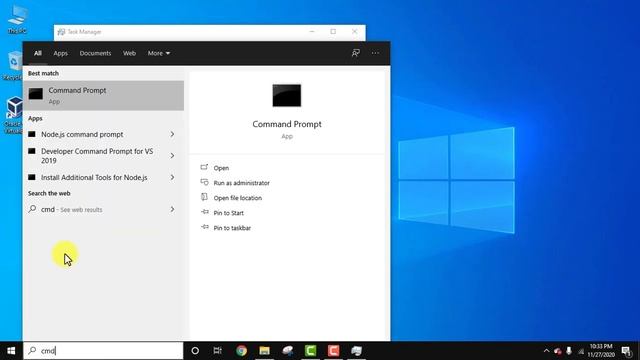The width and height of the screenshot is (640, 360).
Task: Switch to the Apps search tab
Action: [60, 53]
